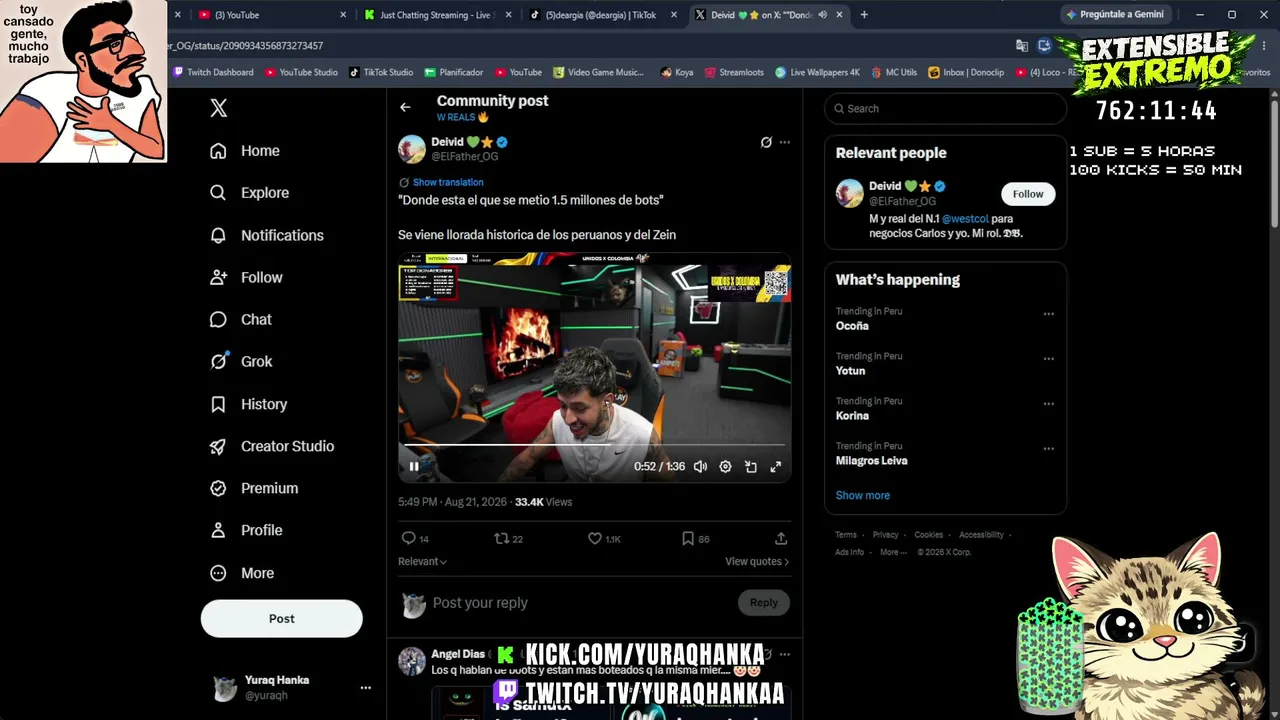
Task: Open View quotes link
Action: pos(757,561)
